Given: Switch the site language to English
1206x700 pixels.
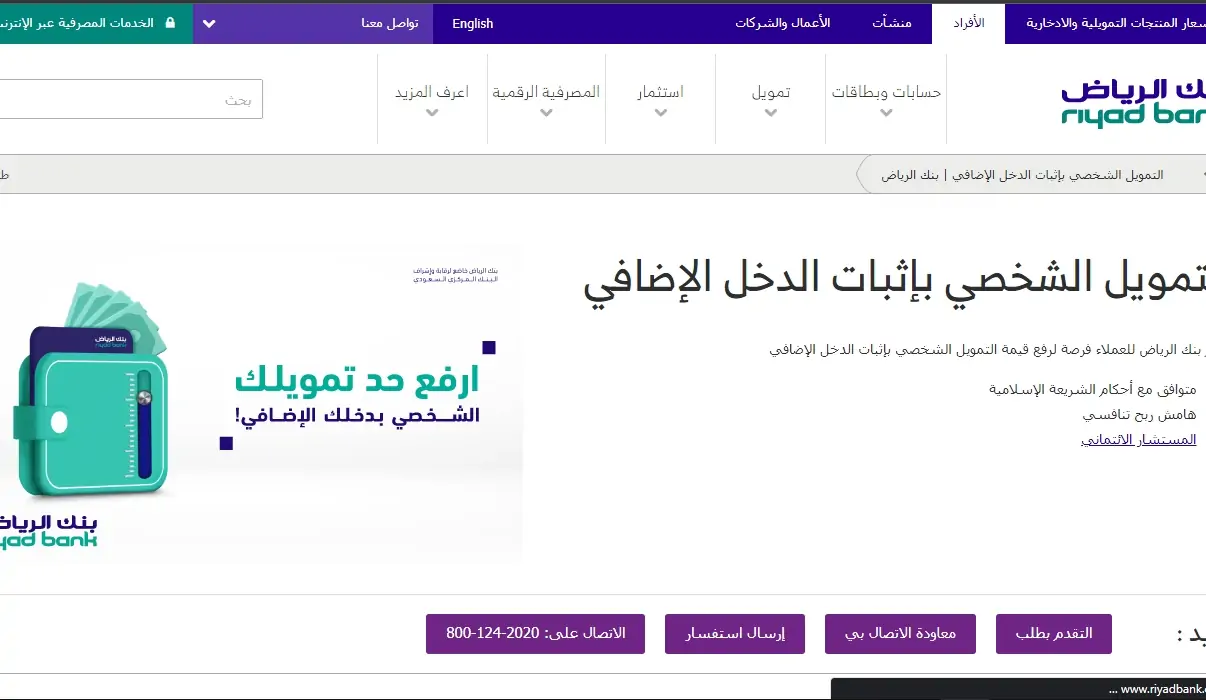Looking at the screenshot, I should (473, 23).
